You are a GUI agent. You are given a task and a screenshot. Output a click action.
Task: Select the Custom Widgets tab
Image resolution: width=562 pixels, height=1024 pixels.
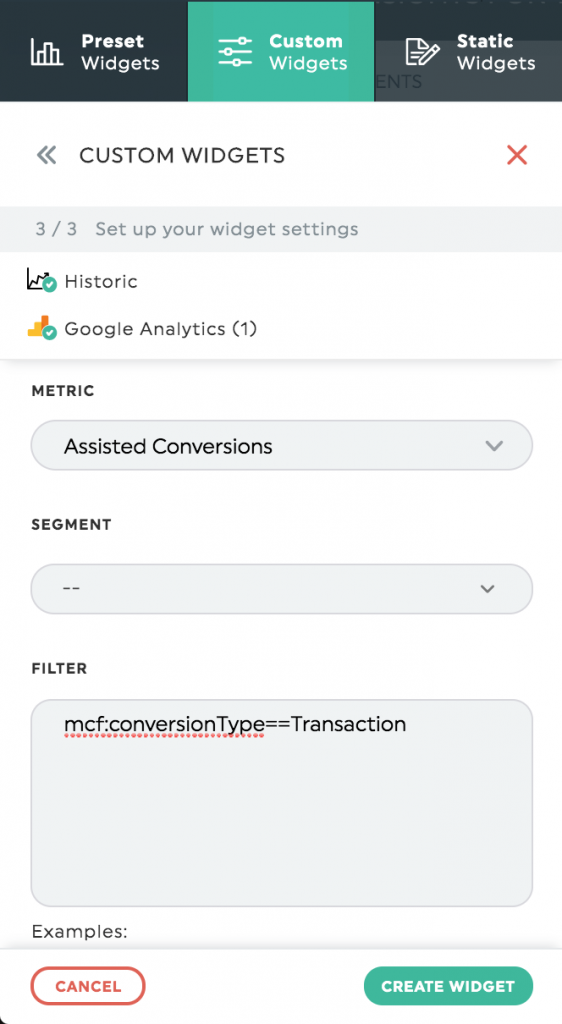[281, 52]
